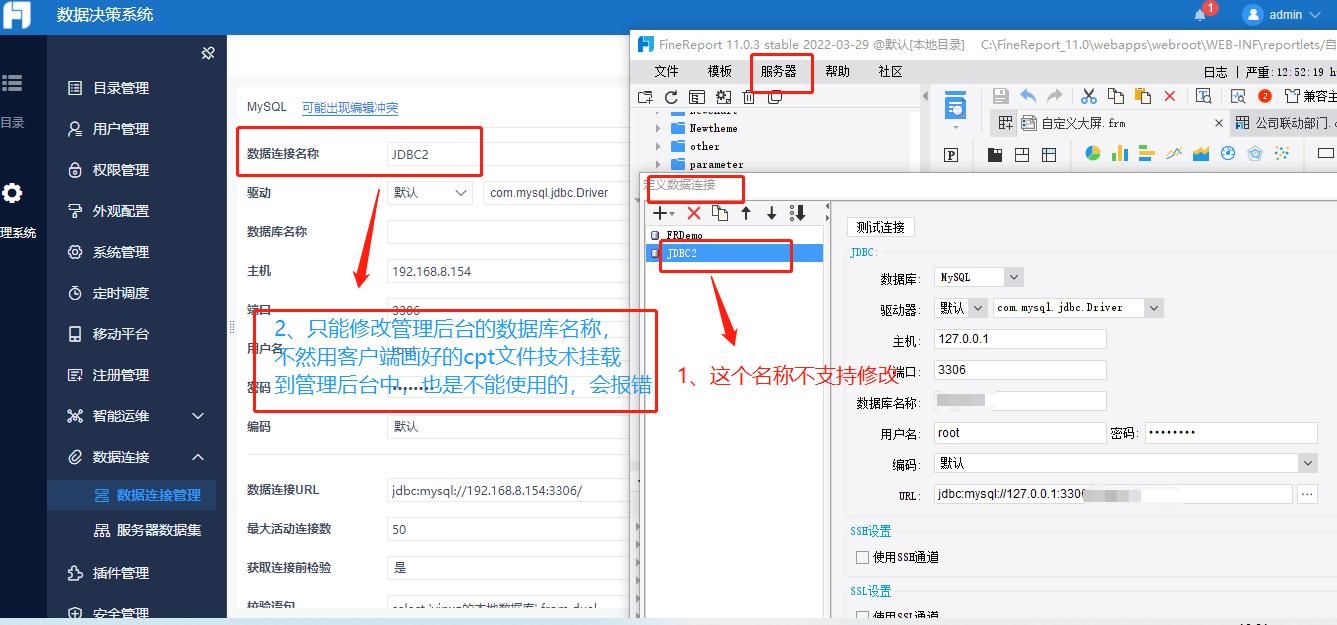Click the notification bell icon
Image resolution: width=1337 pixels, height=625 pixels.
coord(1200,14)
